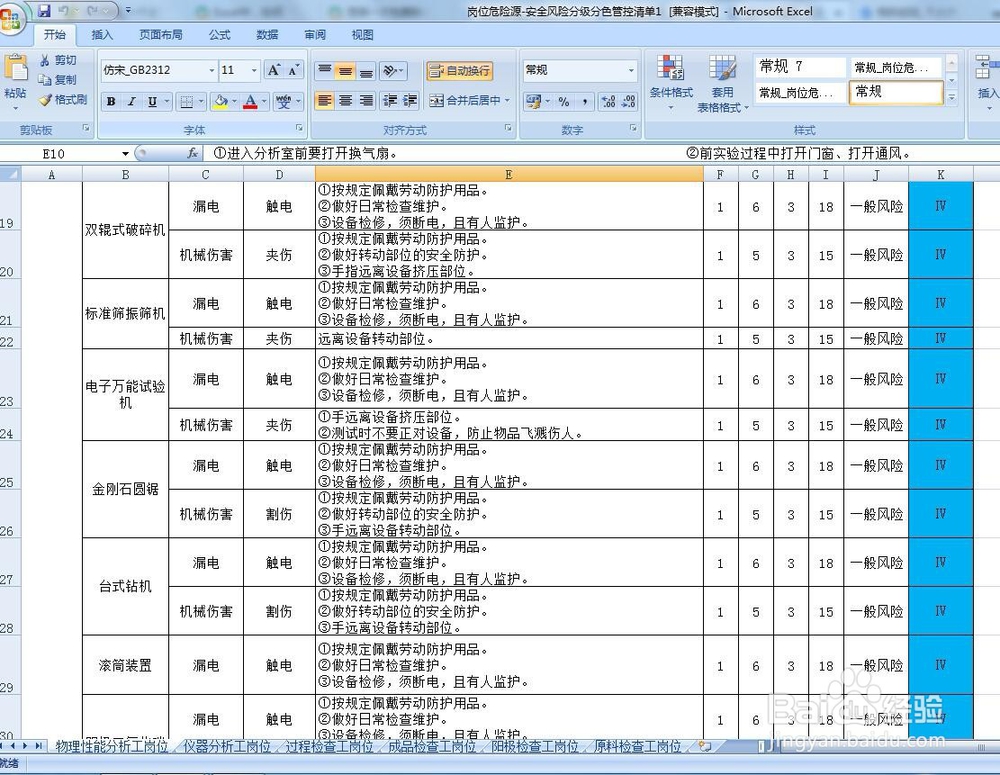Switch to 过程检查工岗位 sheet
Image resolution: width=1000 pixels, height=775 pixels.
pyautogui.click(x=329, y=746)
